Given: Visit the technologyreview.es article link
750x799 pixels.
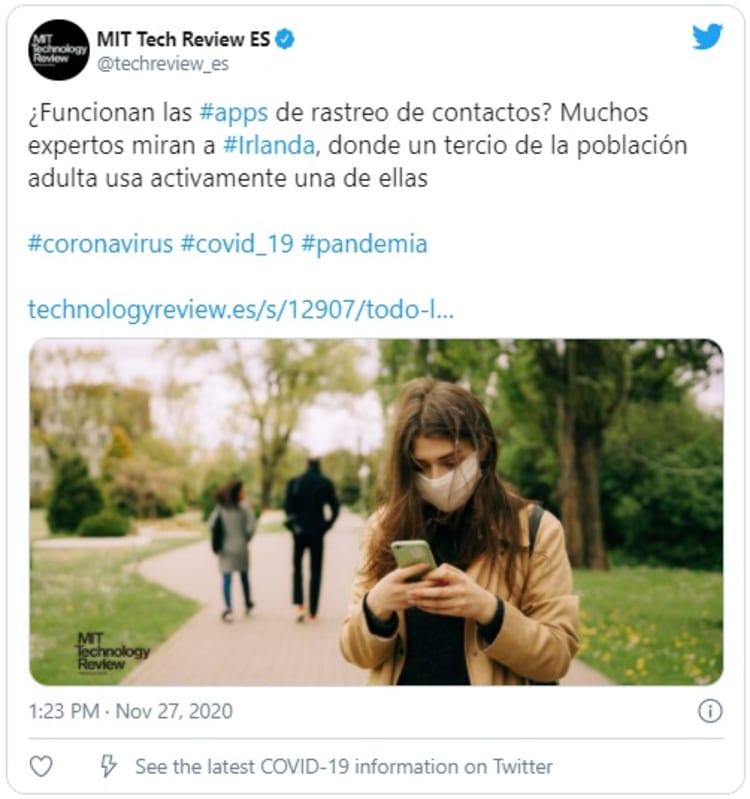Looking at the screenshot, I should [240, 309].
